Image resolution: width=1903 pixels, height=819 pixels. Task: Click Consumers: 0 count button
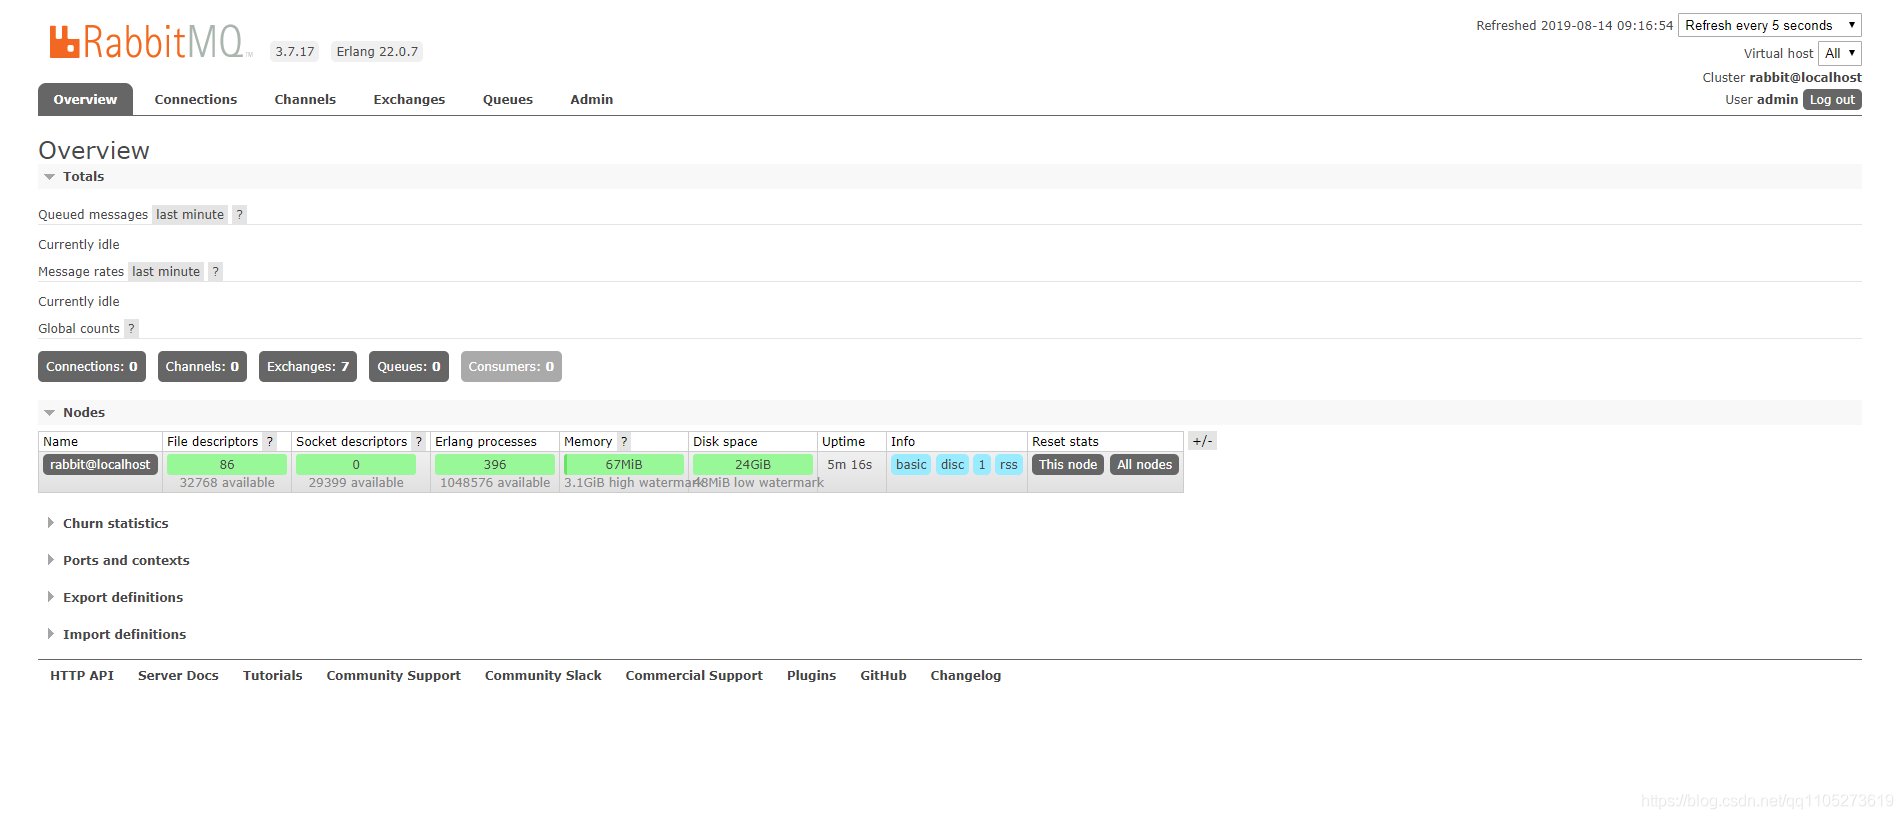(511, 366)
